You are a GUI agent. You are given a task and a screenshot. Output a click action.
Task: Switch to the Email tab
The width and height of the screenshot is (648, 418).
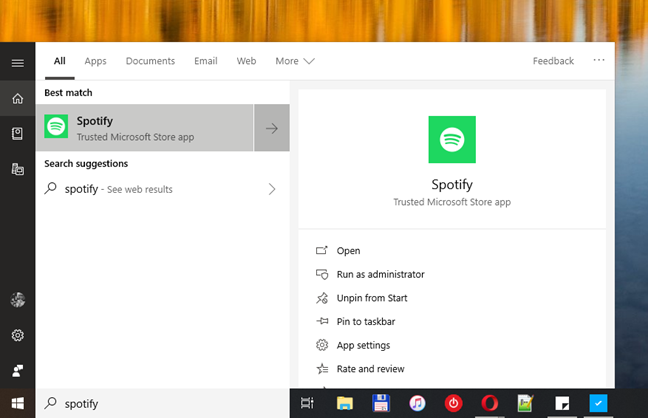pos(206,61)
